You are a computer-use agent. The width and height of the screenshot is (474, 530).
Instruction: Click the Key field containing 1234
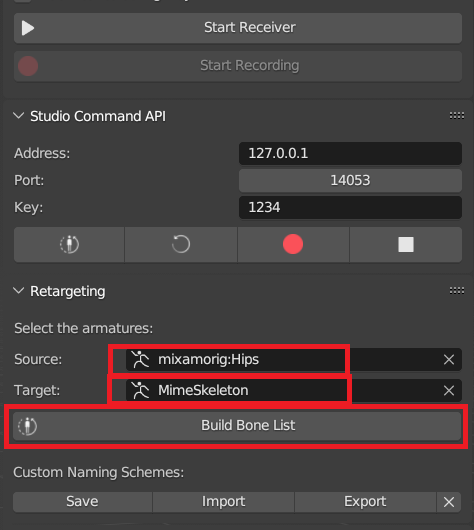coord(350,208)
